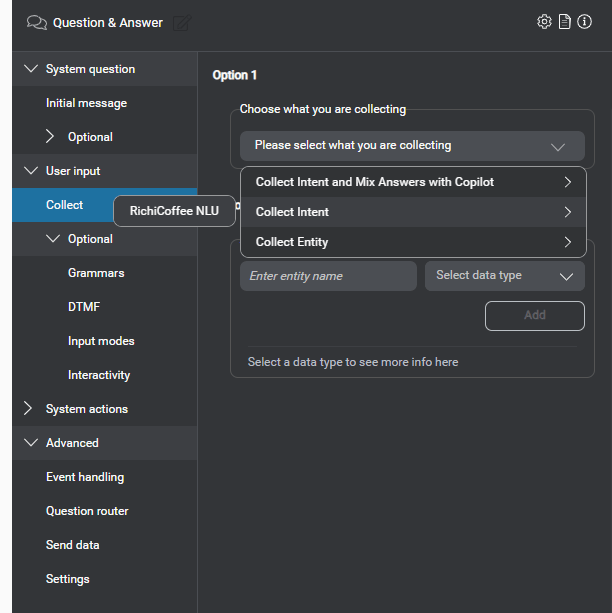The height and width of the screenshot is (613, 612).
Task: Expand the System actions section
Action: (31, 409)
